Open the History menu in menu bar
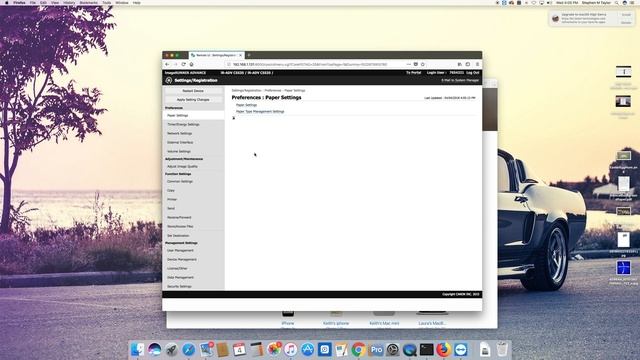 point(69,2)
